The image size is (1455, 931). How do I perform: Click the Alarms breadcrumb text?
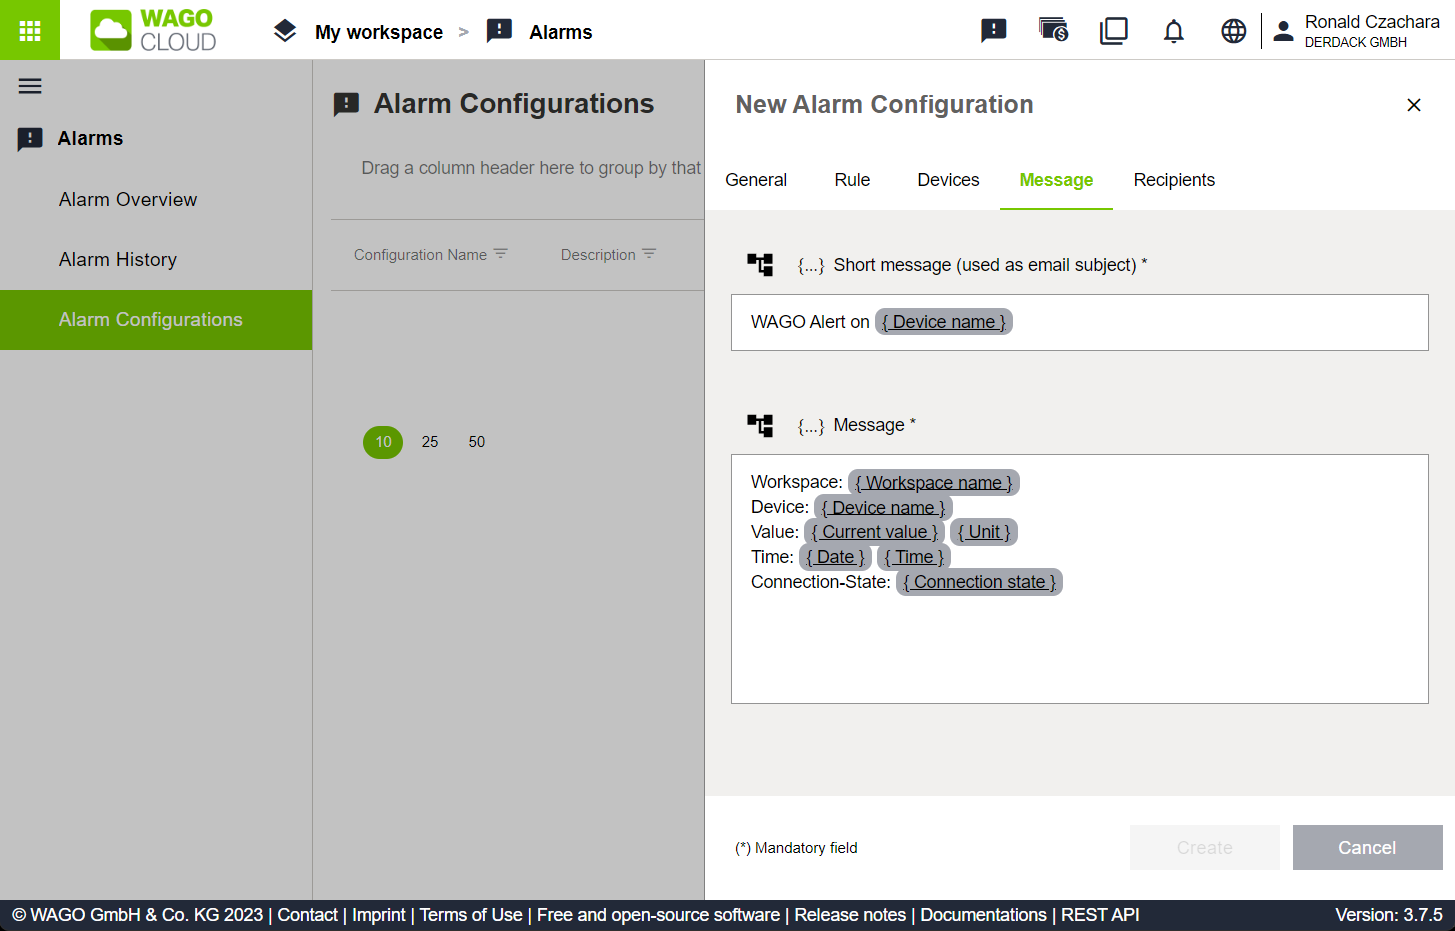point(561,32)
